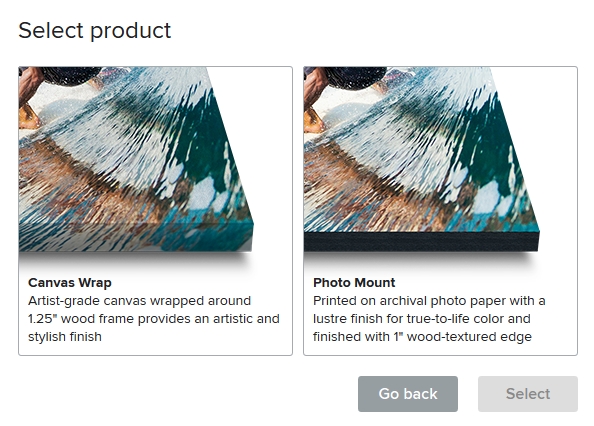Click the wrapped image edge on Canvas Wrap
594x426 pixels.
tap(136, 238)
